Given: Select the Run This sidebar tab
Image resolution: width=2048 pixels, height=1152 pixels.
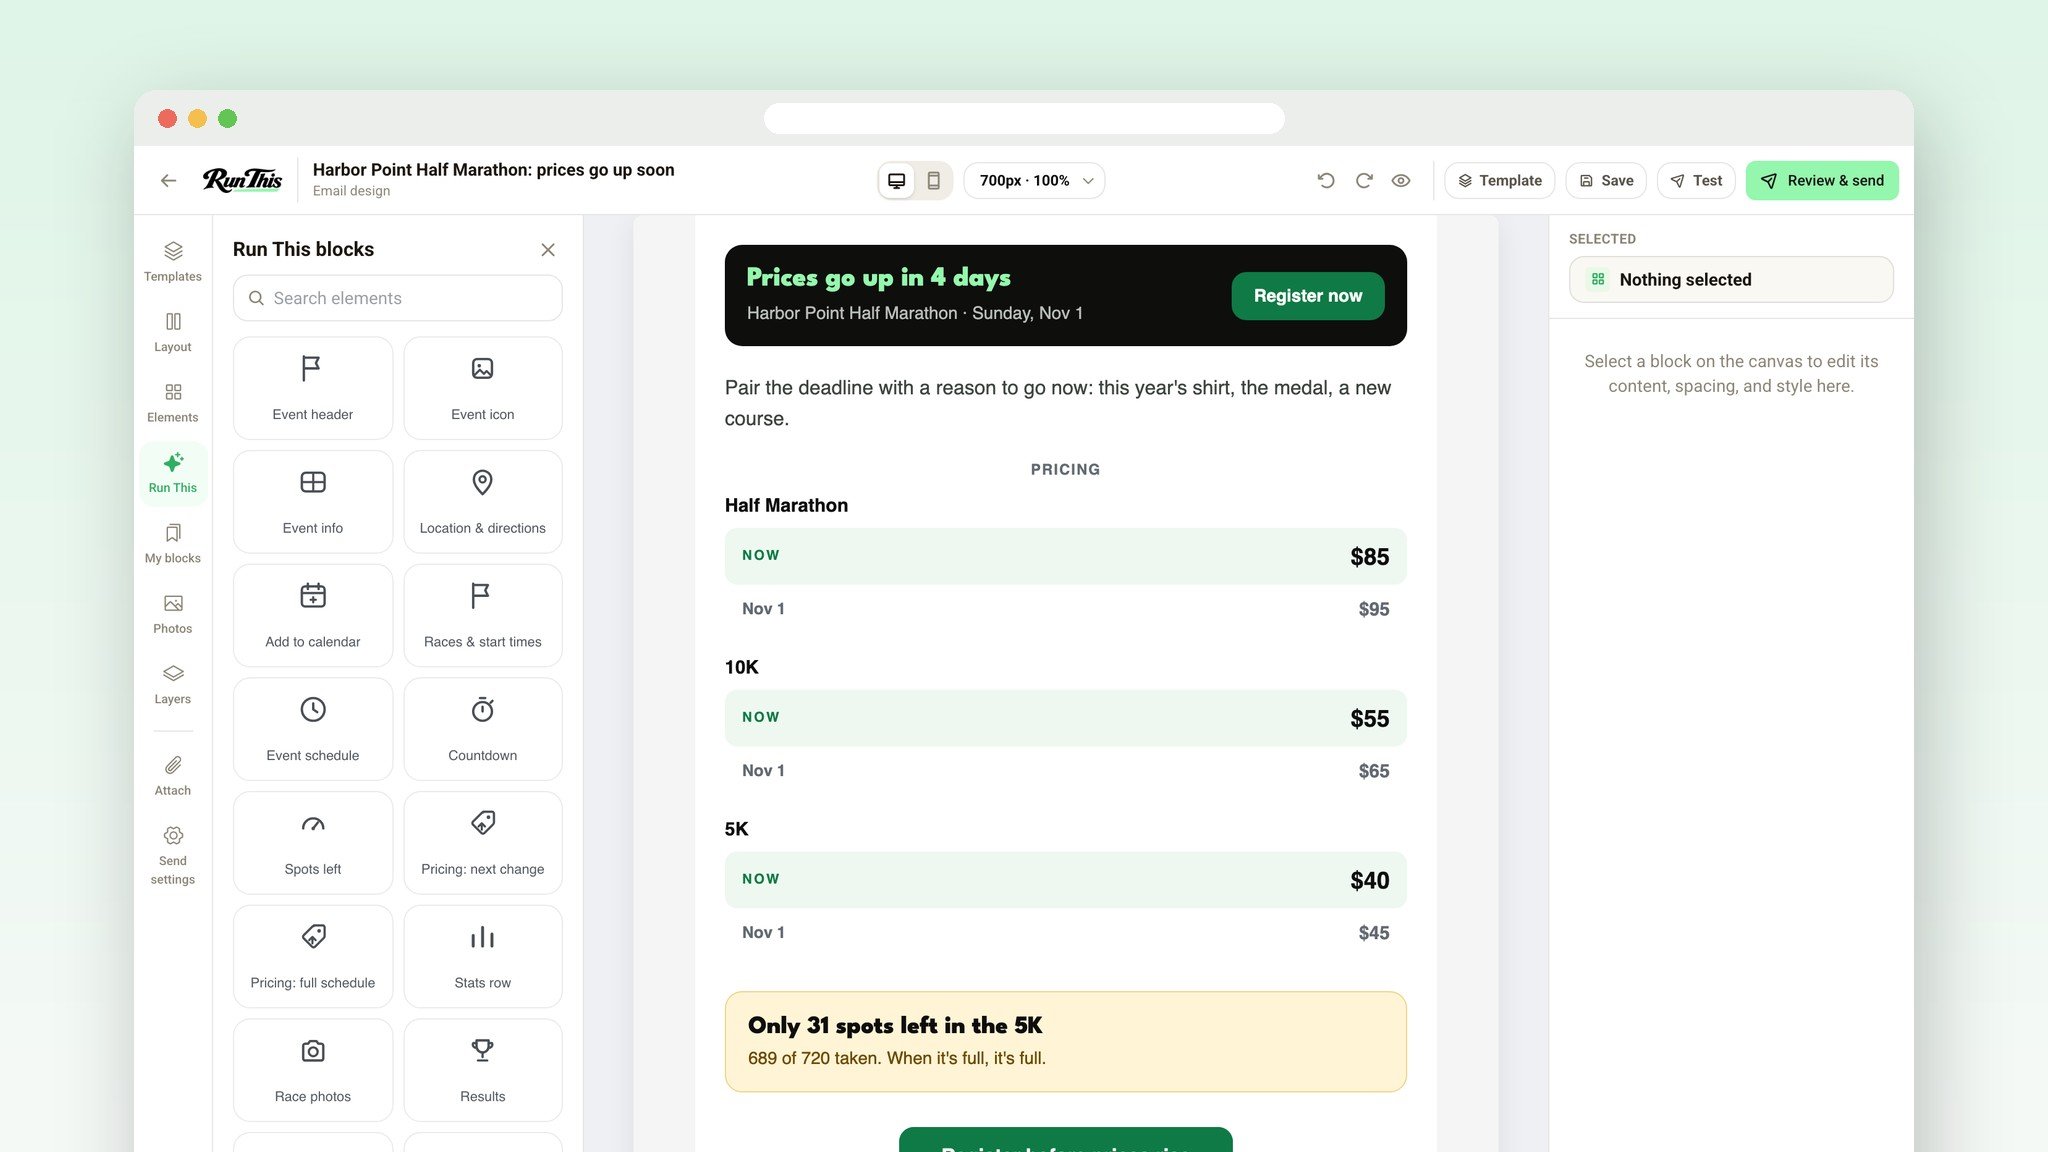Looking at the screenshot, I should click(172, 473).
